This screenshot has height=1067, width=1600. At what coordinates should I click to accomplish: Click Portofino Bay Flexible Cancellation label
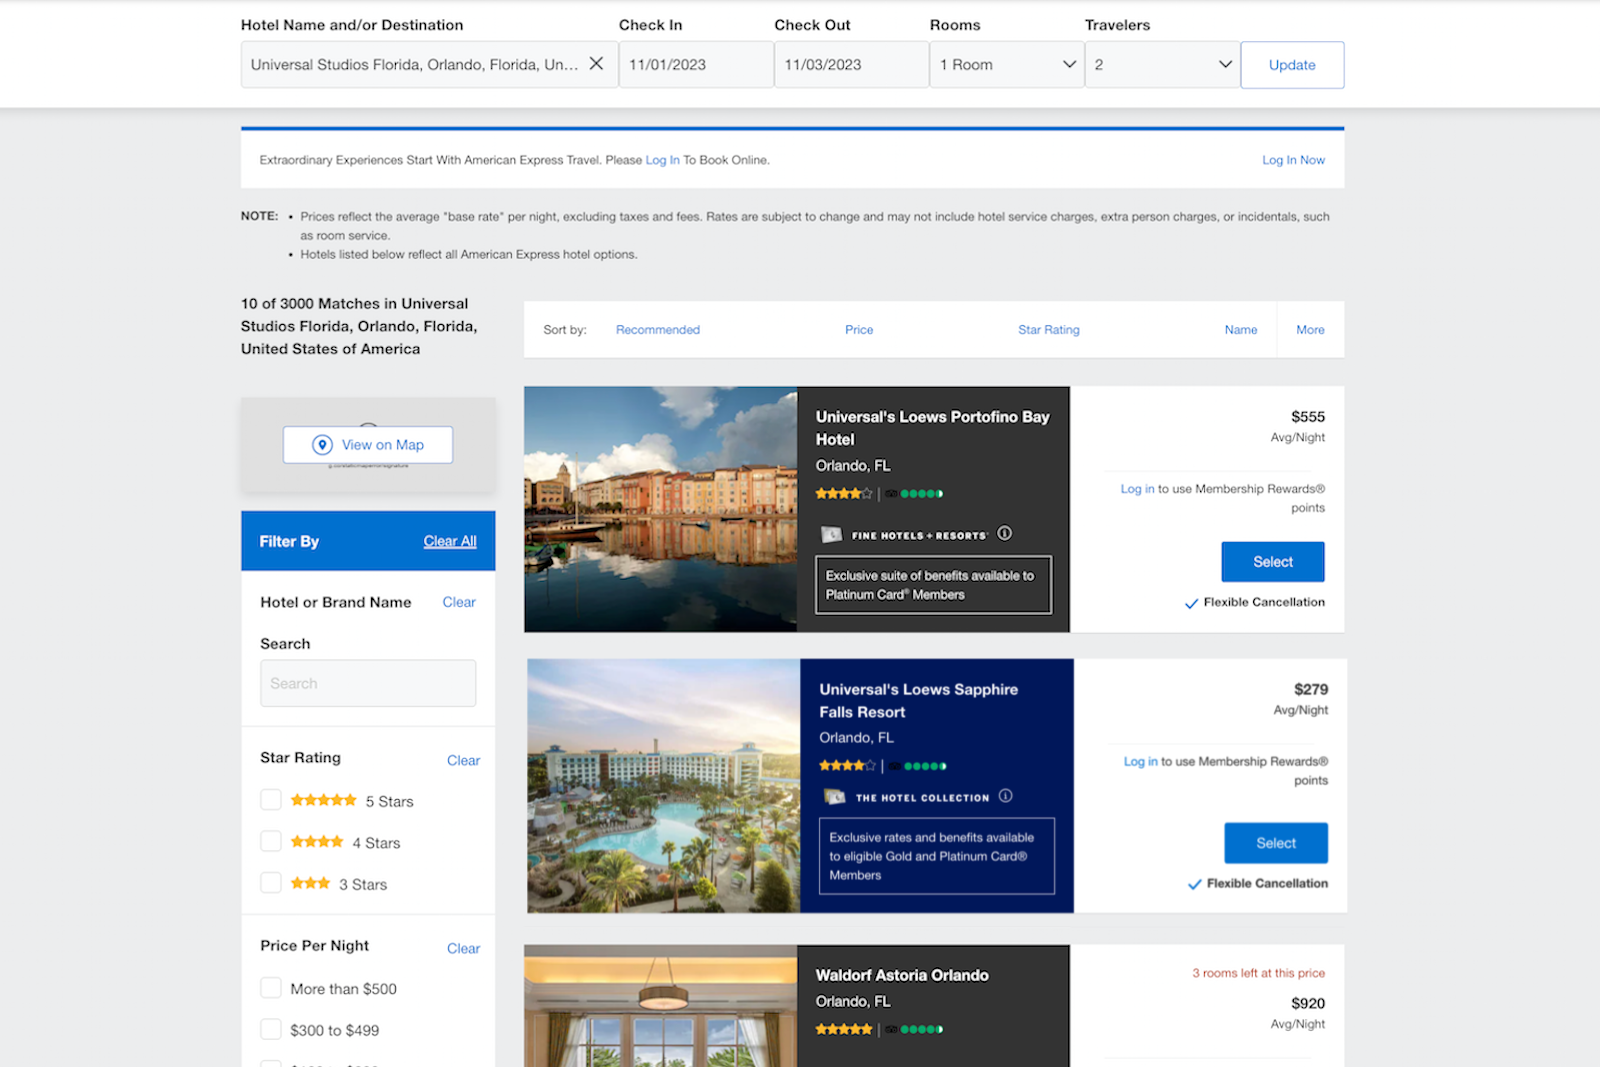(x=1264, y=602)
